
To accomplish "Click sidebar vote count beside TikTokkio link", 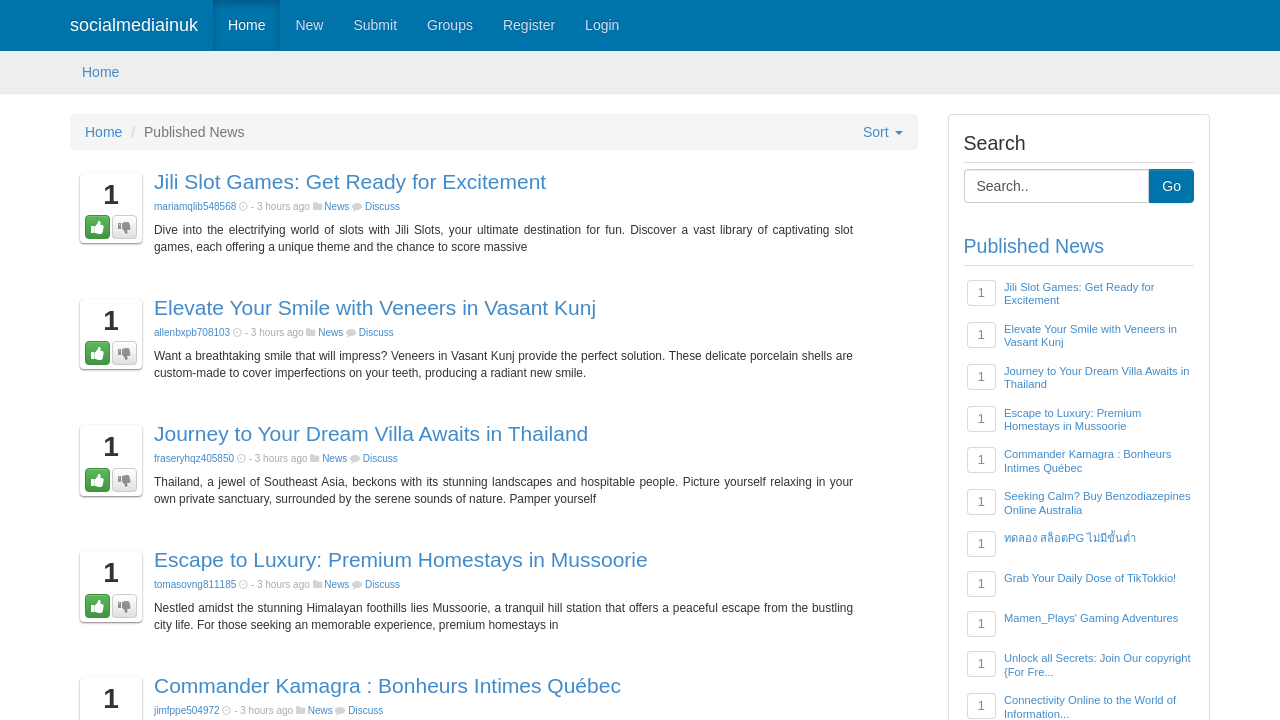I will coord(981,584).
